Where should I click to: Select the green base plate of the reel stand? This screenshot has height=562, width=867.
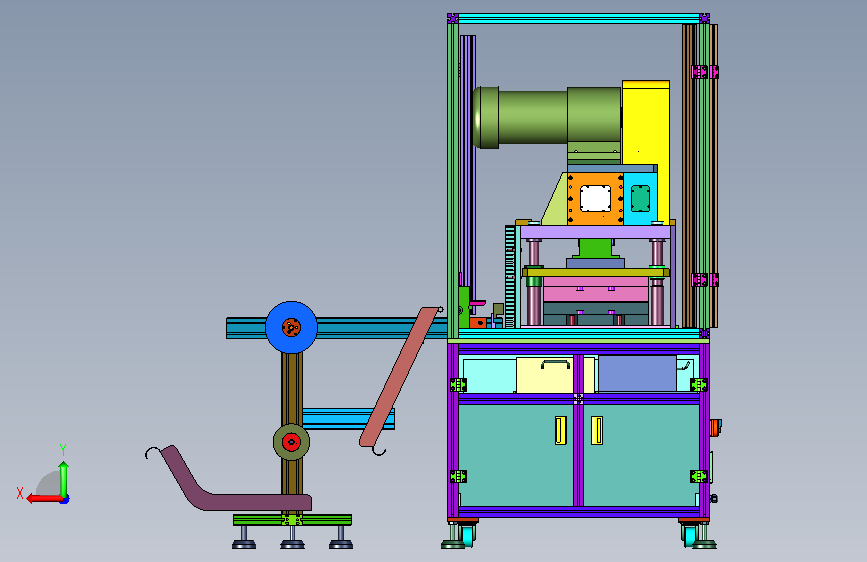293,520
